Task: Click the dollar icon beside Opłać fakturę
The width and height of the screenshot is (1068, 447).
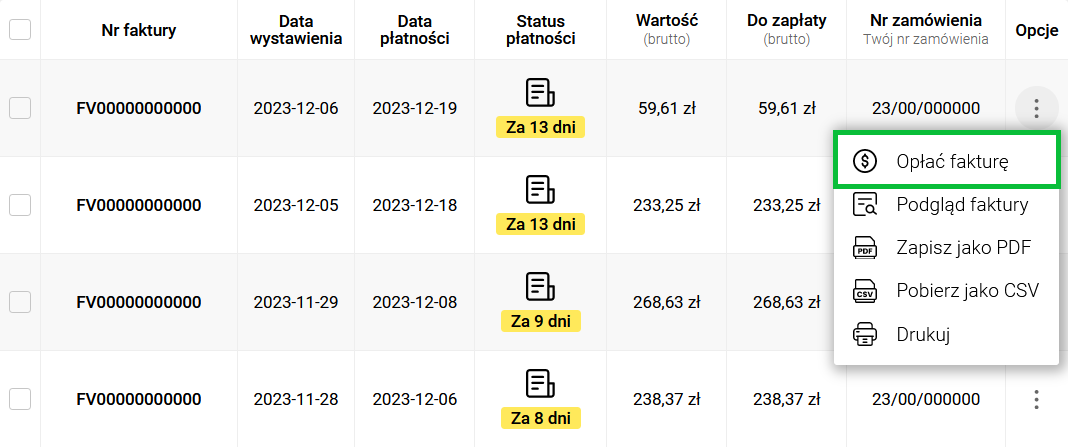Action: point(864,161)
